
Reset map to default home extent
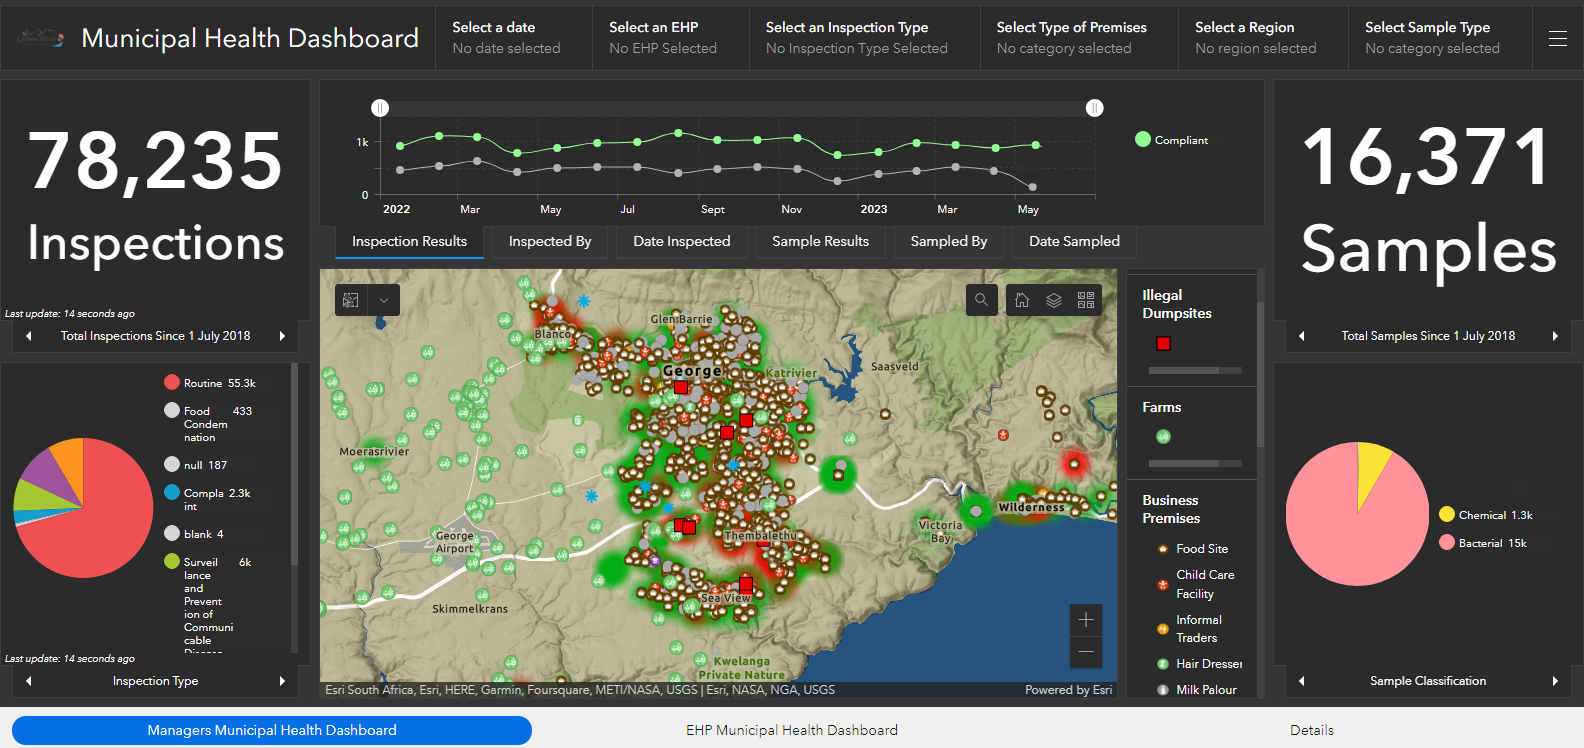click(x=1022, y=300)
